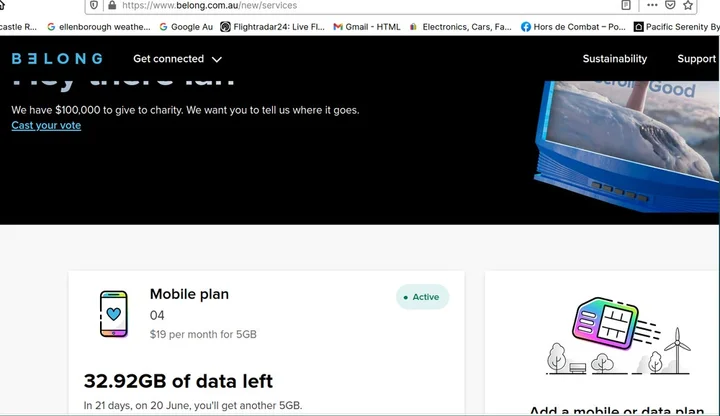Open the page actions three-dot menu
The image size is (720, 416).
(x=652, y=5)
